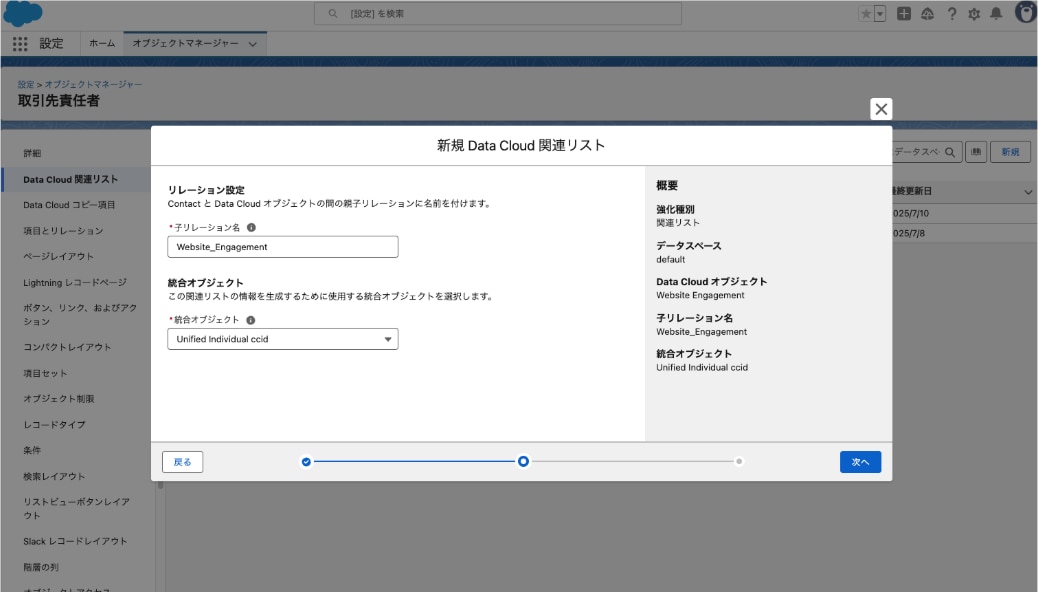Expand the オブジェクトマネージャー tab chevron
This screenshot has width=1040, height=592.
click(252, 44)
